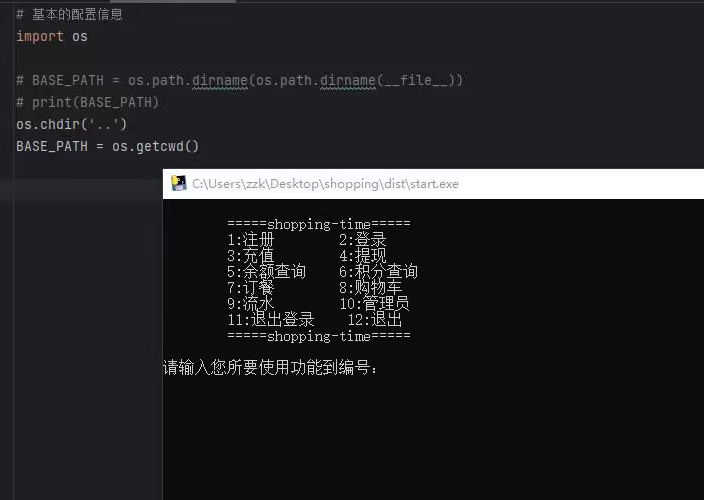Click the top '=====shopping-time=====' header line

[x=318, y=224]
